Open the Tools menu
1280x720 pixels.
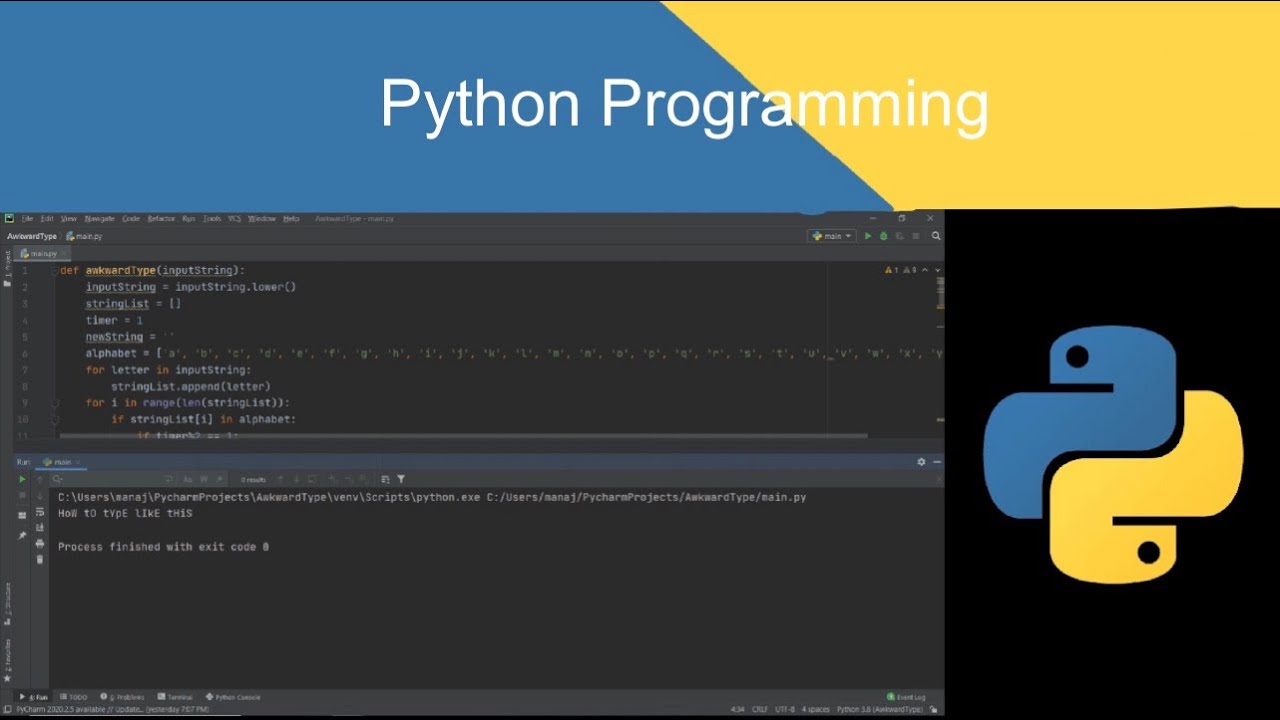(x=212, y=218)
